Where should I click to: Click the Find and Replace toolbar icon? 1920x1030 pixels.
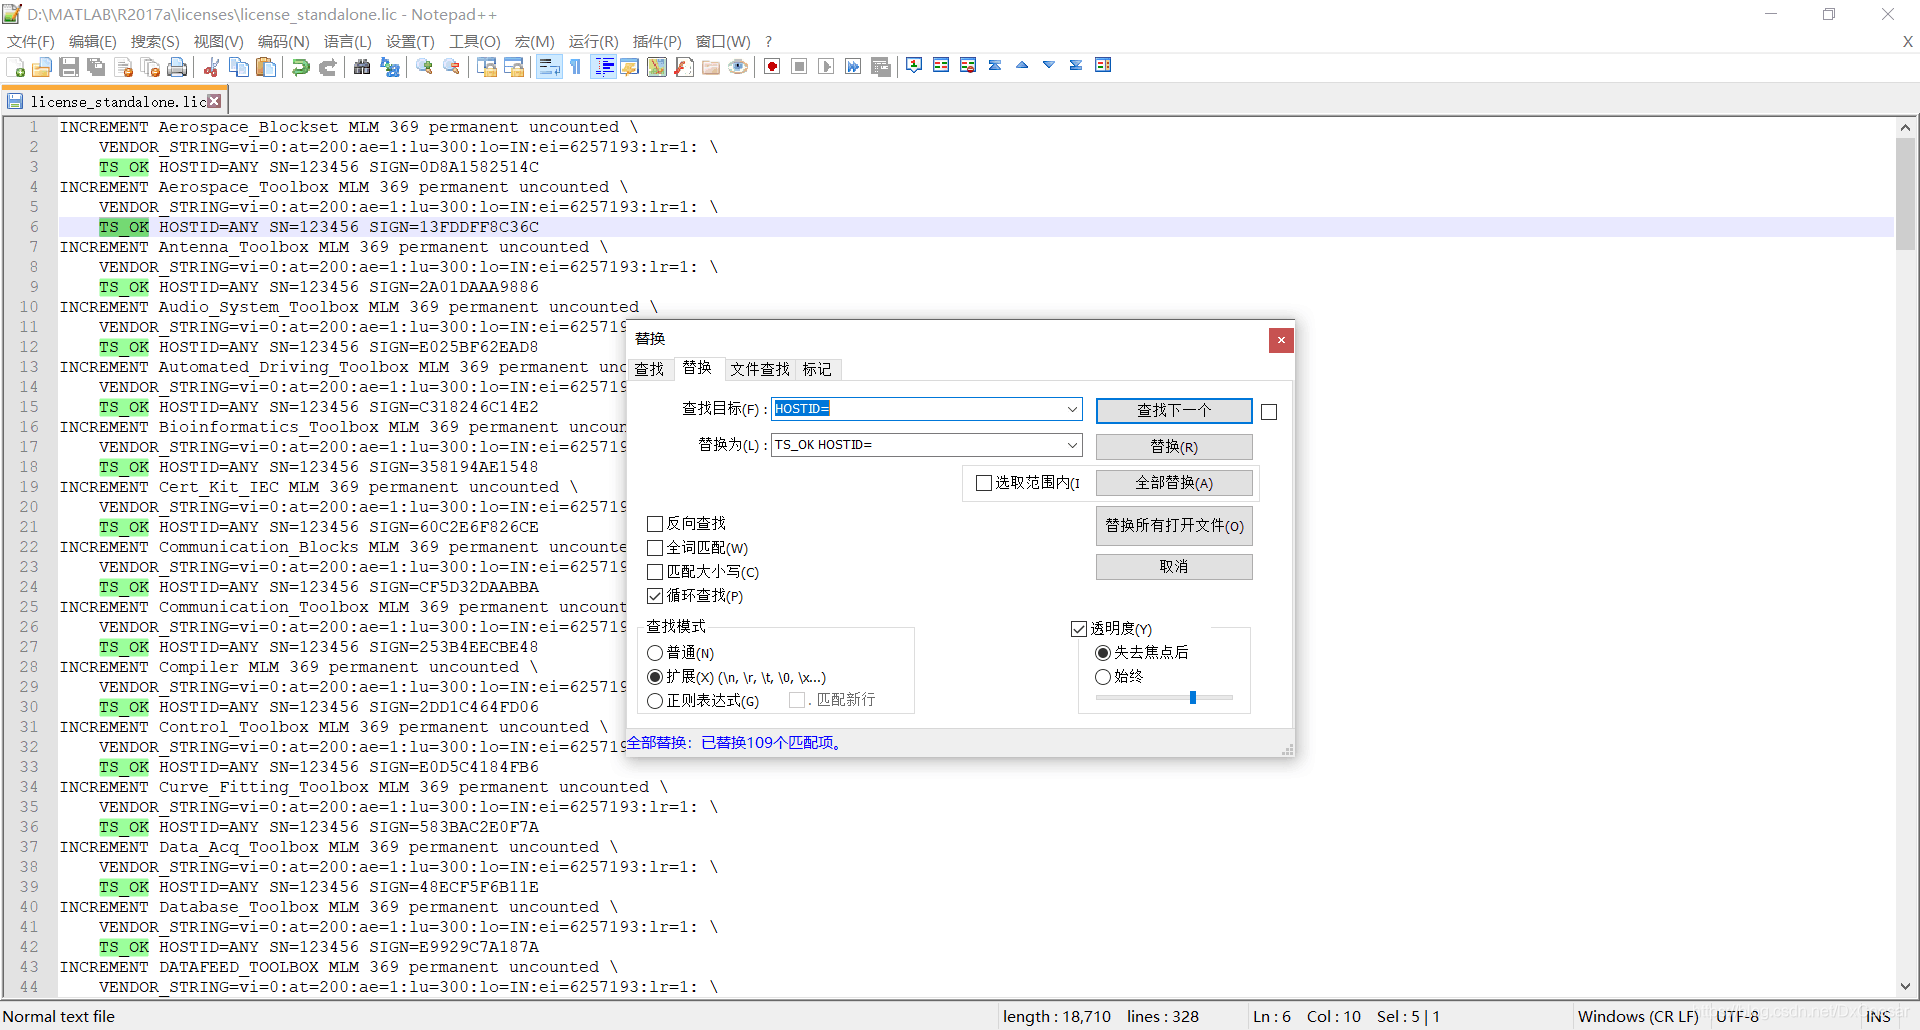point(390,67)
